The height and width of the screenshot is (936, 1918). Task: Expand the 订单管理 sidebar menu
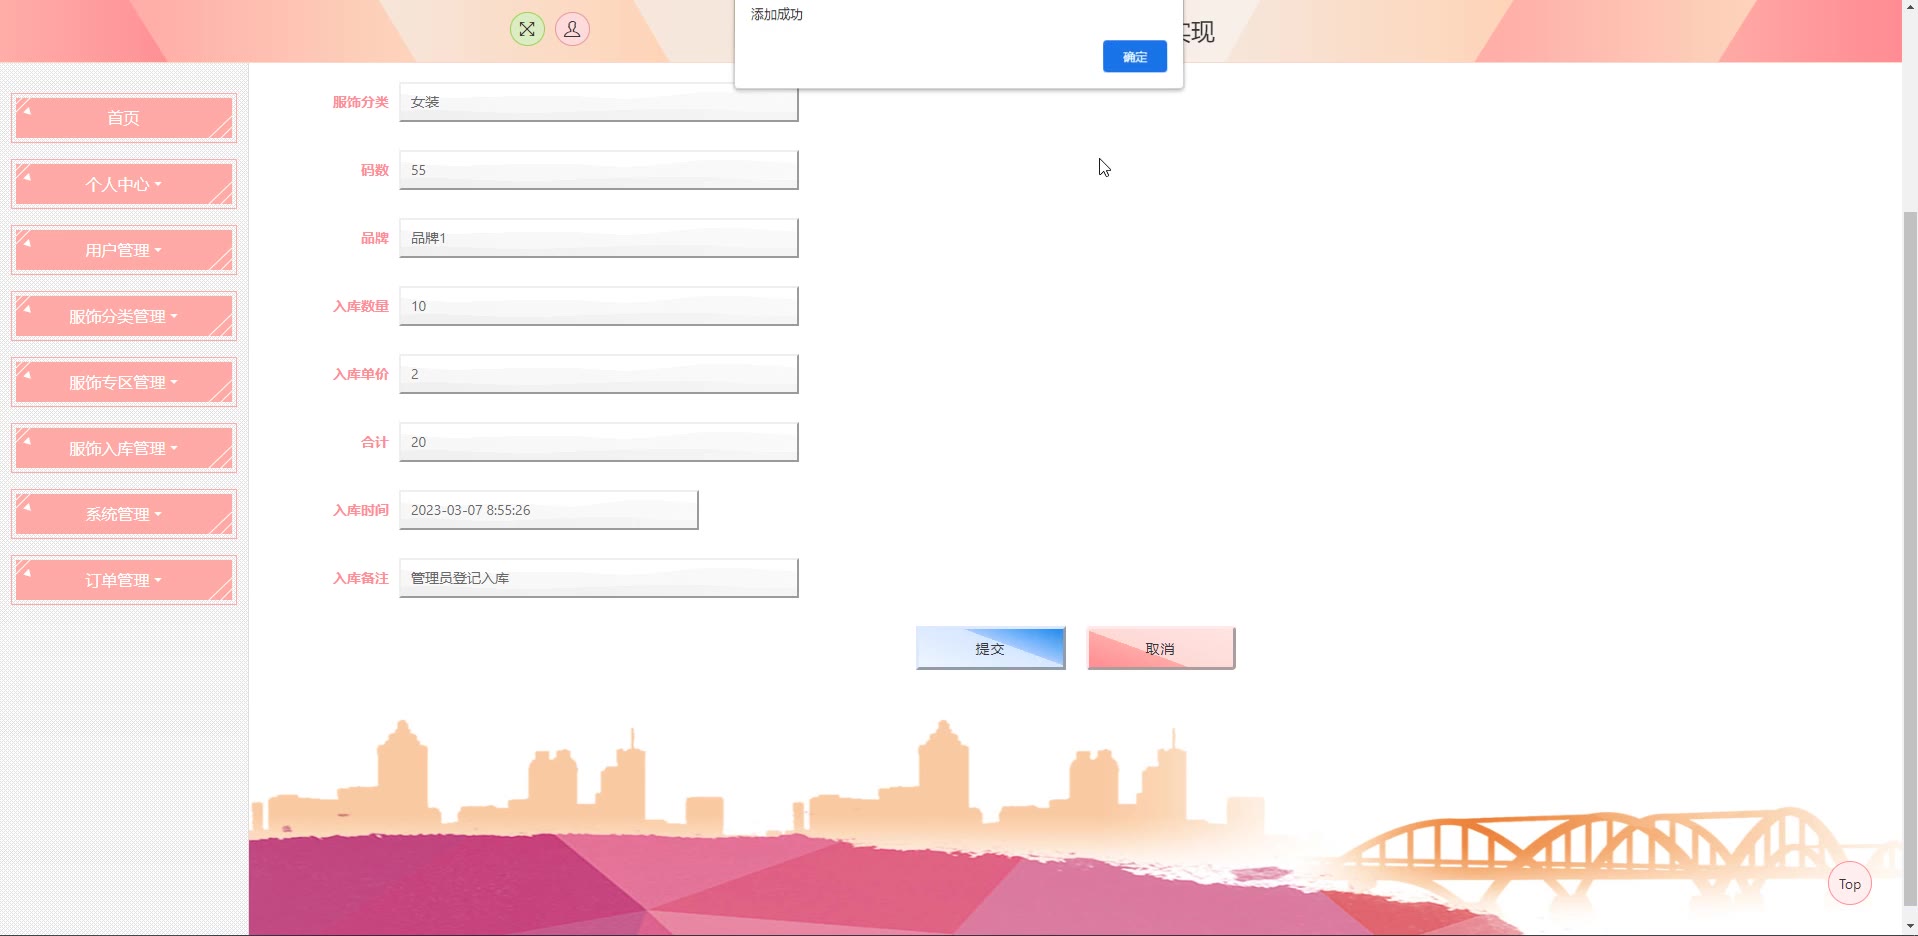[x=124, y=580]
